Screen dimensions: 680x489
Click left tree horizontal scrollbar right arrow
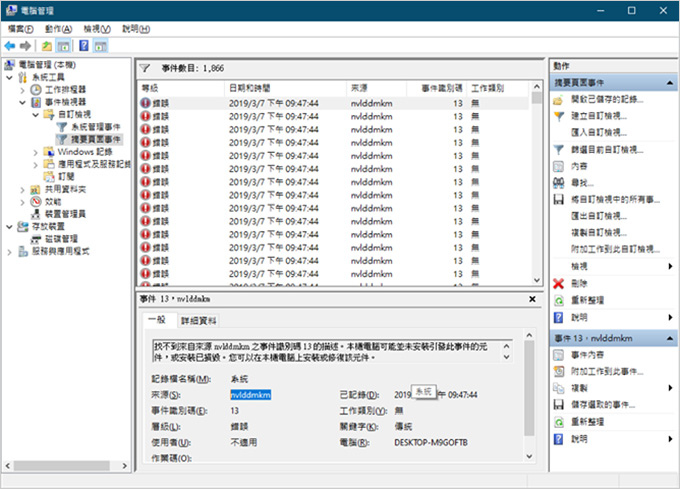tap(124, 466)
